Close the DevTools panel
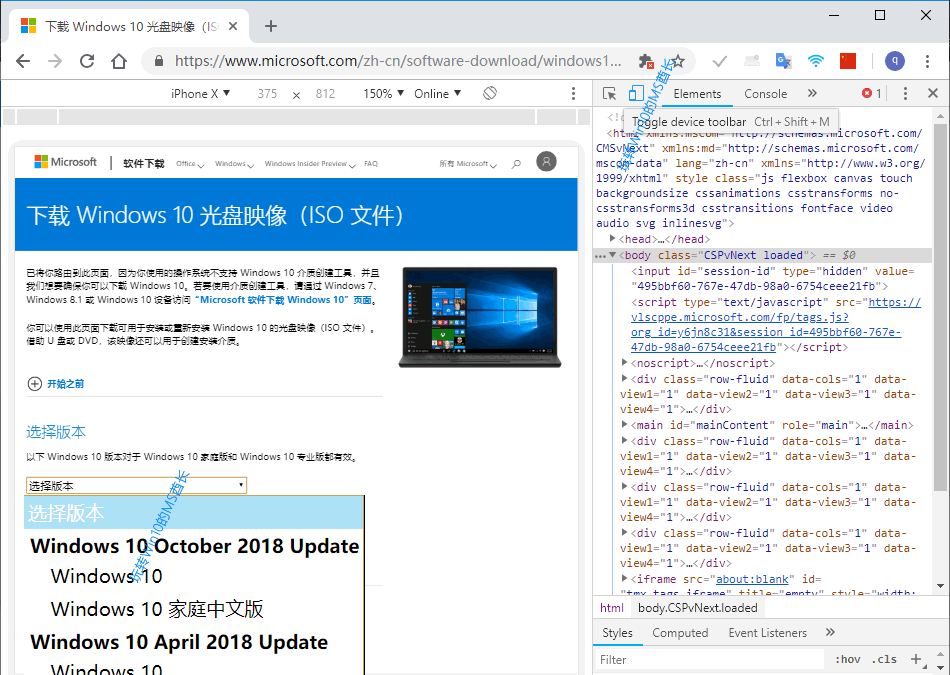This screenshot has height=675, width=950. (x=933, y=93)
